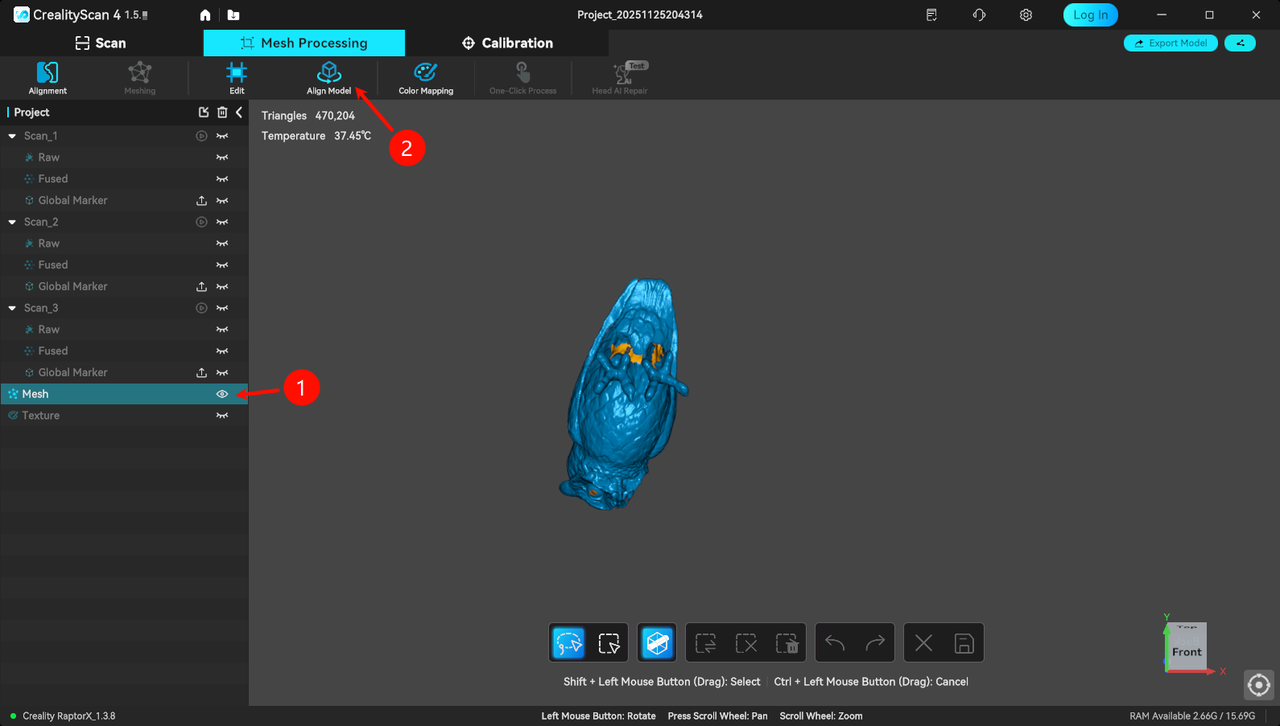Collapse the Scan_1 tree node
Image resolution: width=1280 pixels, height=726 pixels.
tap(12, 136)
